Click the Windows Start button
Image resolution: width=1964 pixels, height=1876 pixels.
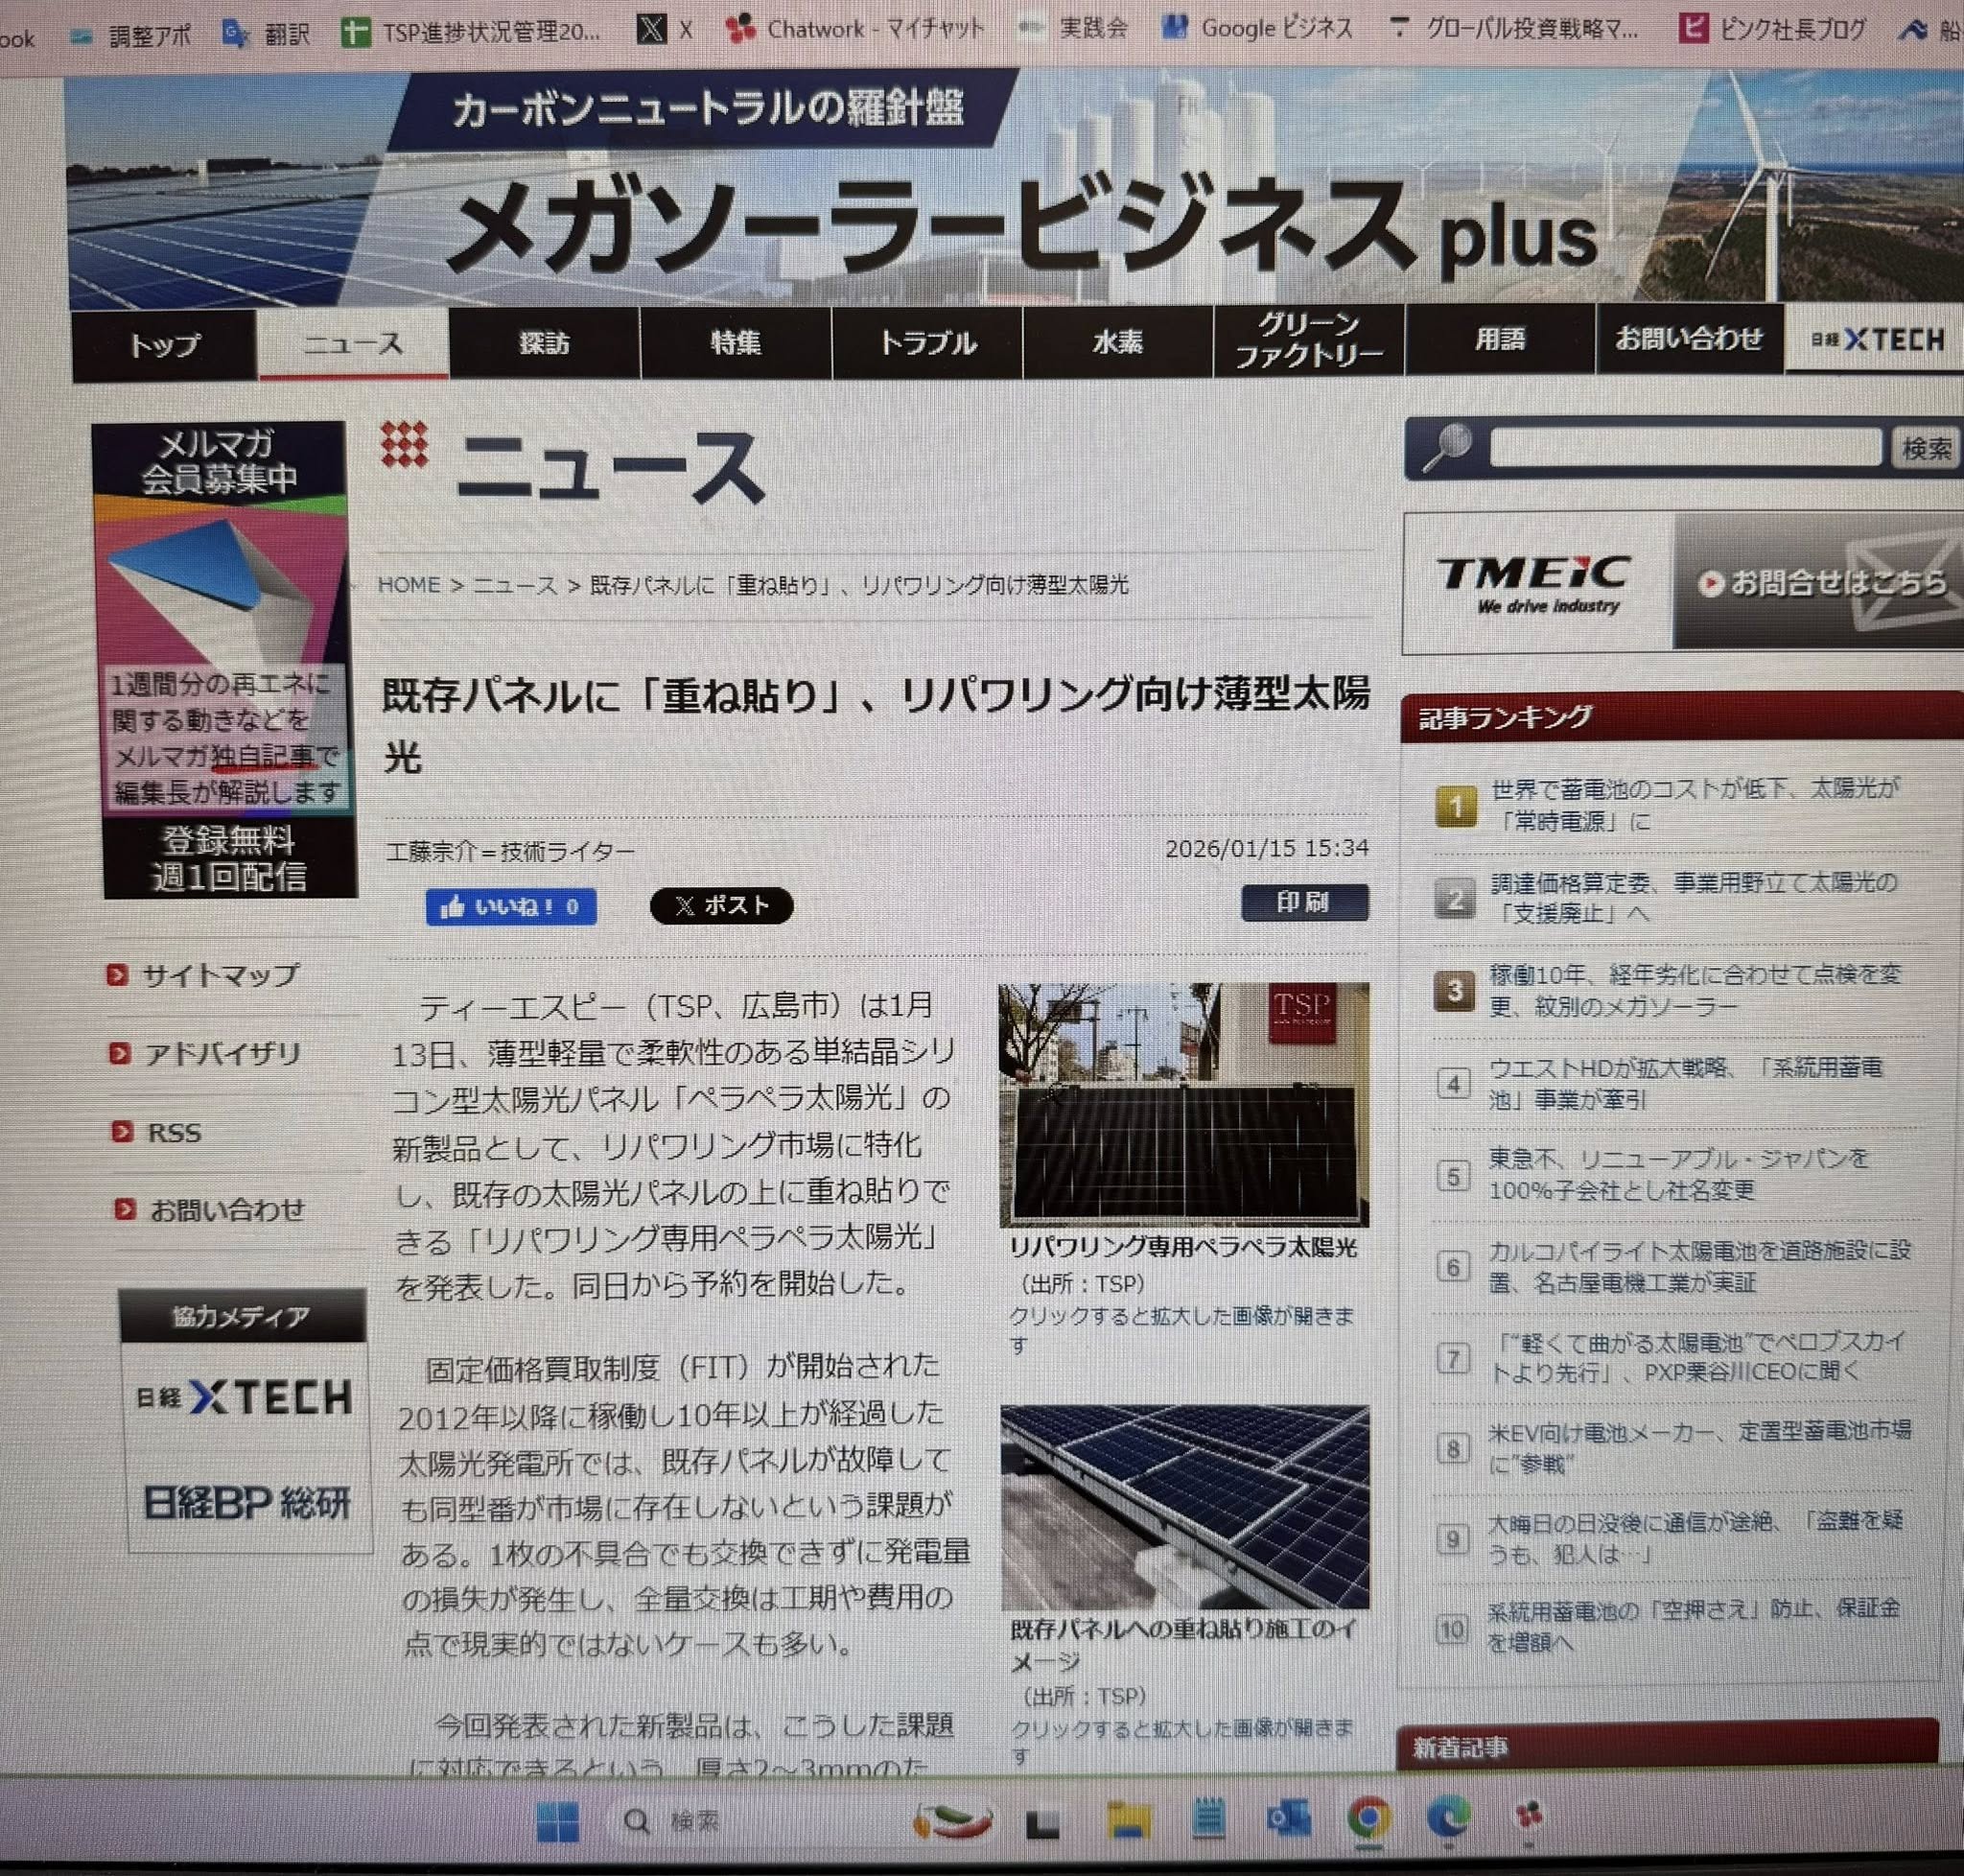[x=557, y=1822]
